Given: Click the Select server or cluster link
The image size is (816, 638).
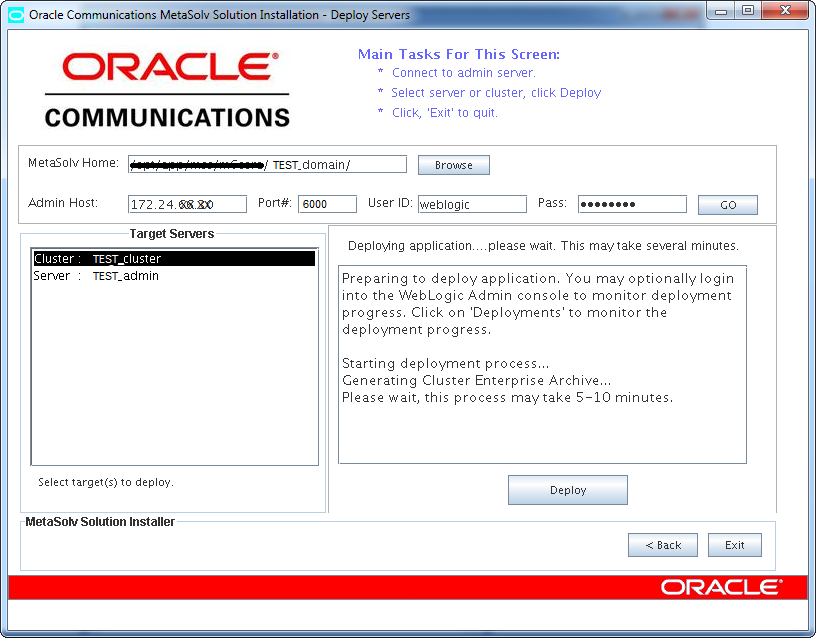Looking at the screenshot, I should (x=496, y=92).
